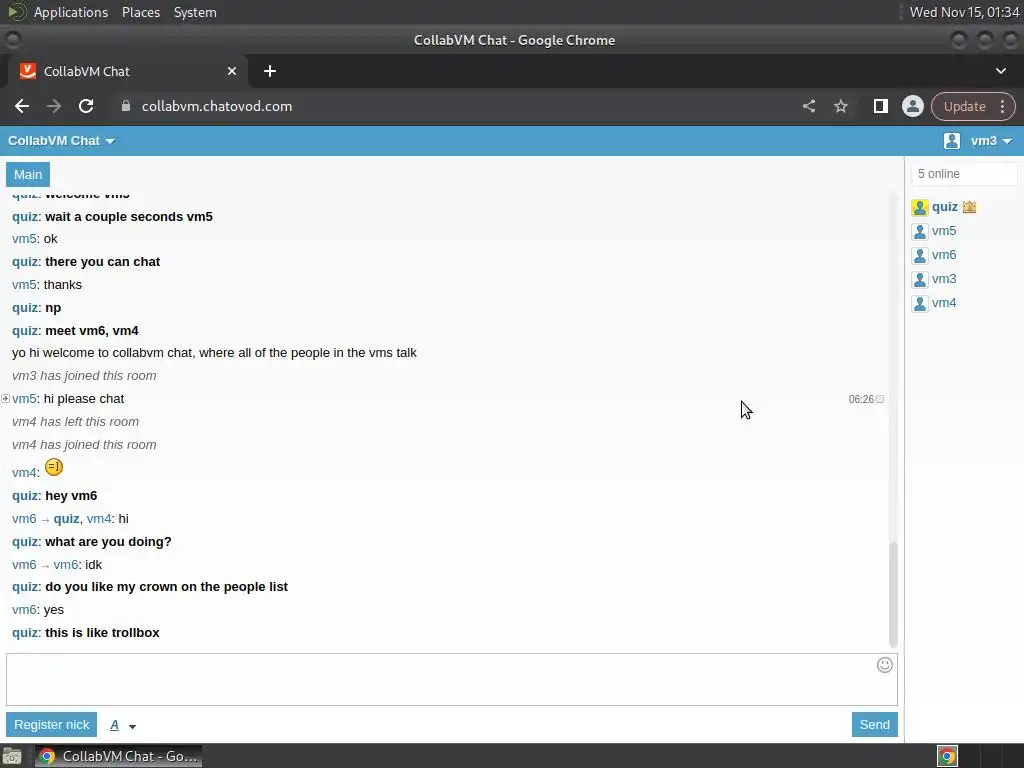1024x768 pixels.
Task: Click the crown icon next to quiz
Action: (x=969, y=207)
